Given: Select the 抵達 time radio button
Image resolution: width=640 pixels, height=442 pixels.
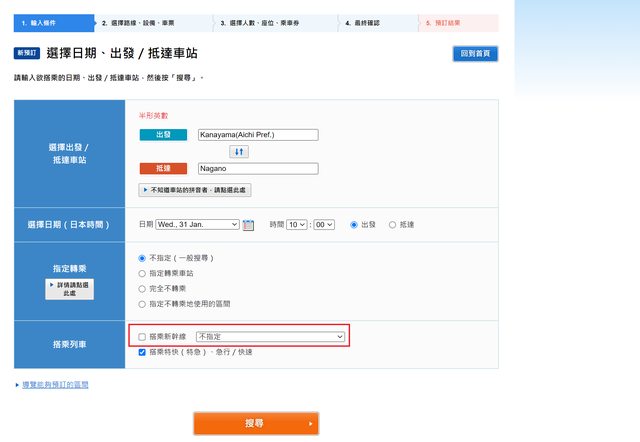Looking at the screenshot, I should [392, 225].
